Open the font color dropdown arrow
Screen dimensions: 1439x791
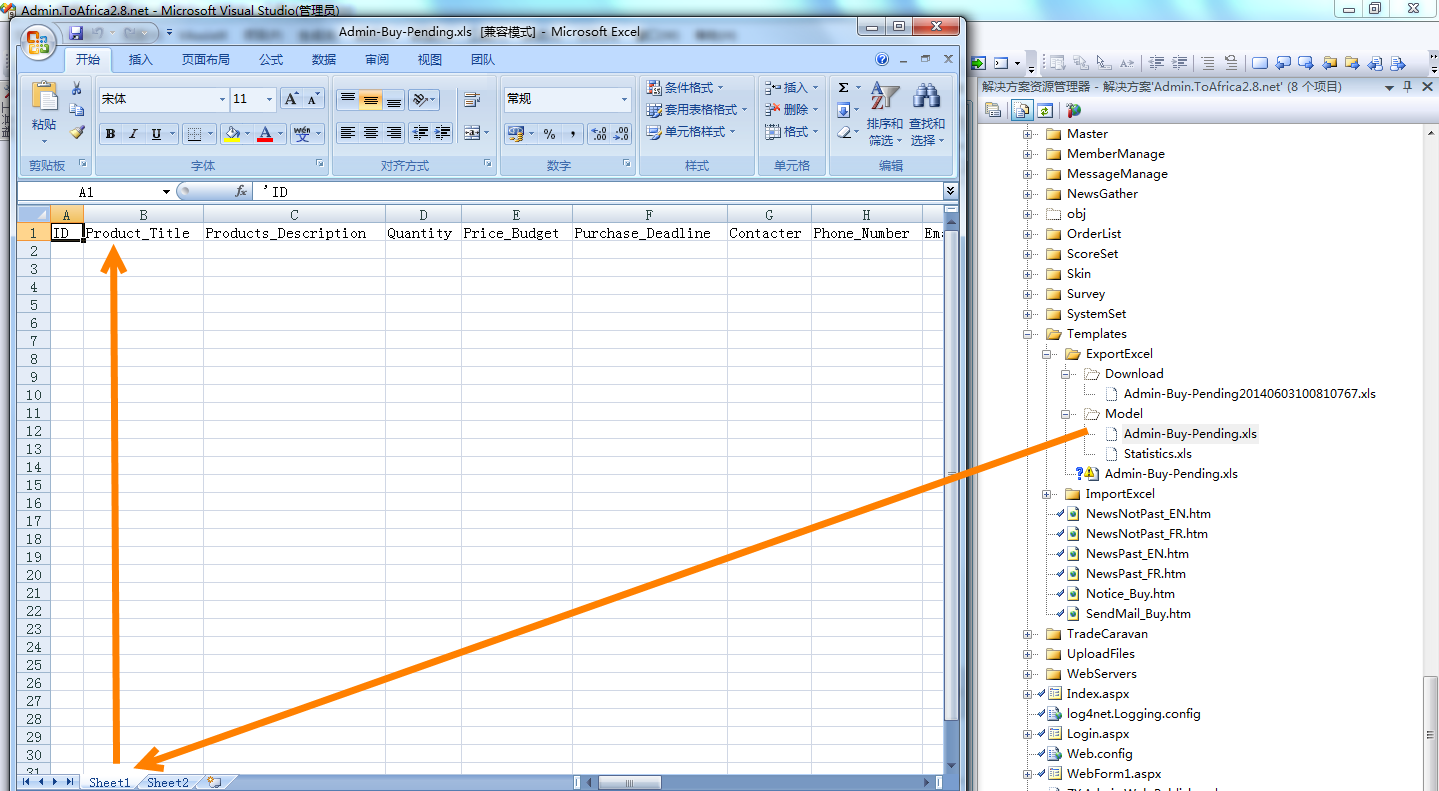pyautogui.click(x=281, y=134)
